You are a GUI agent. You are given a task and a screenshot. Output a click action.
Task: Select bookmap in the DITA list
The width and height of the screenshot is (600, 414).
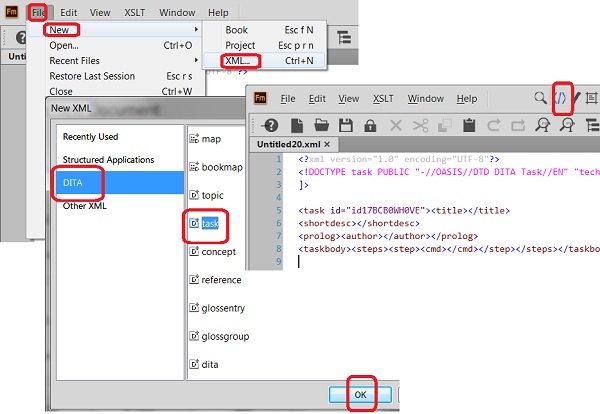[222, 167]
